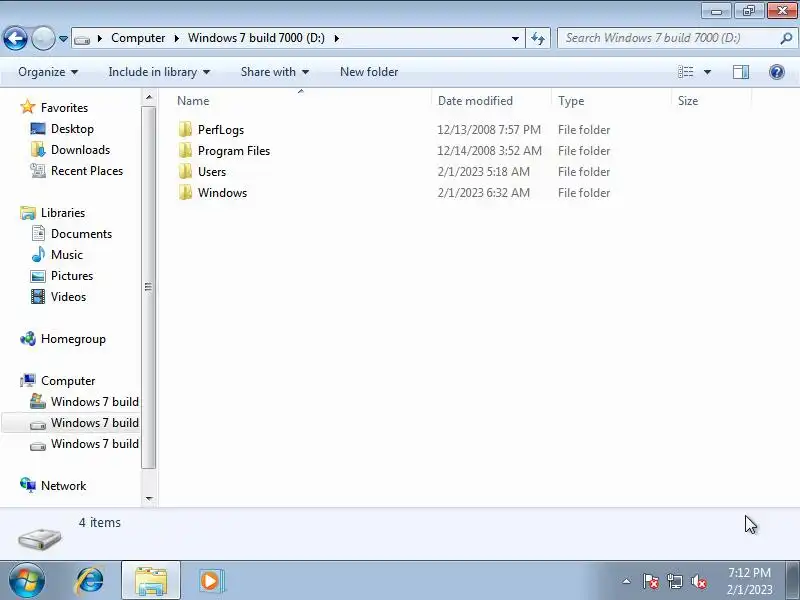Sort by the Size column

pyautogui.click(x=711, y=101)
